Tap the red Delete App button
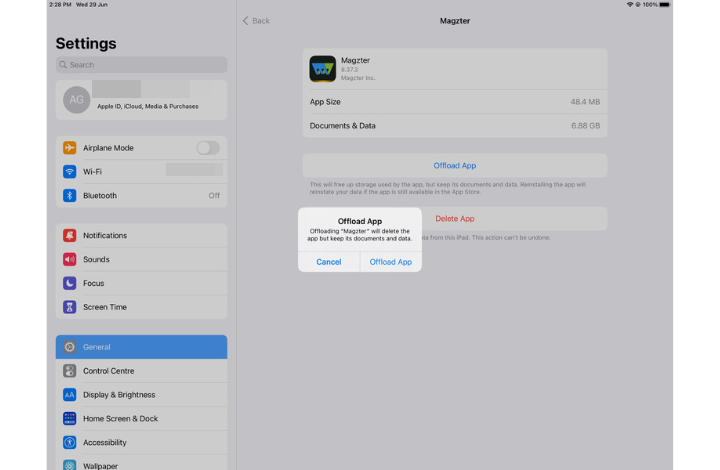The image size is (720, 470). click(x=455, y=218)
